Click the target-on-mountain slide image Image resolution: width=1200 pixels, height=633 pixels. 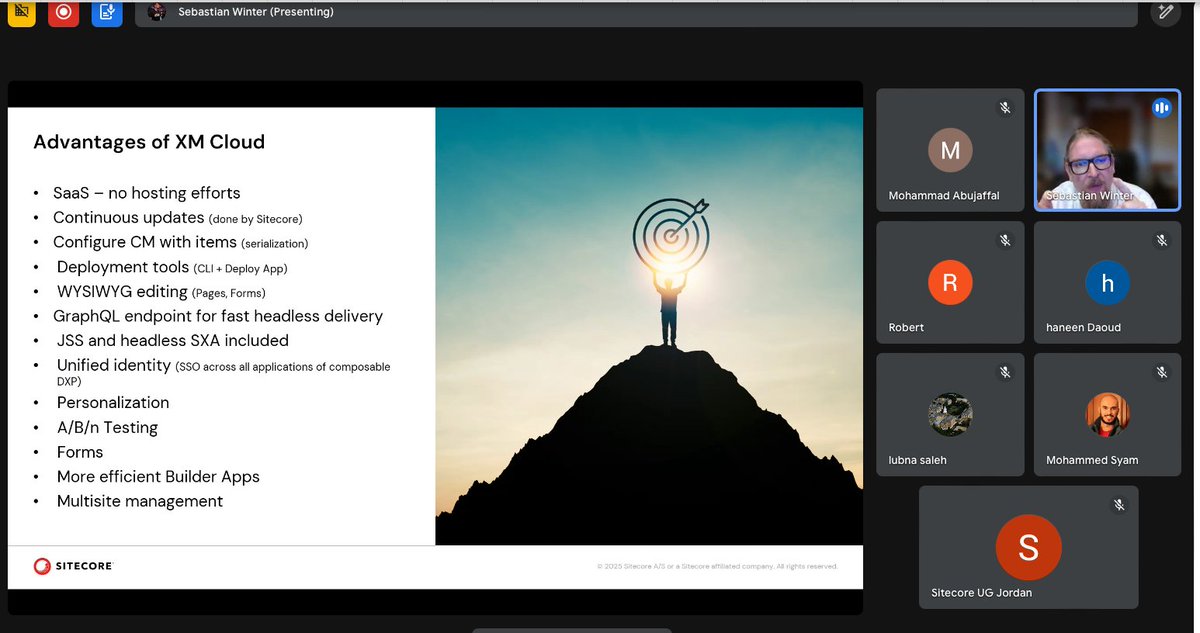pos(649,326)
